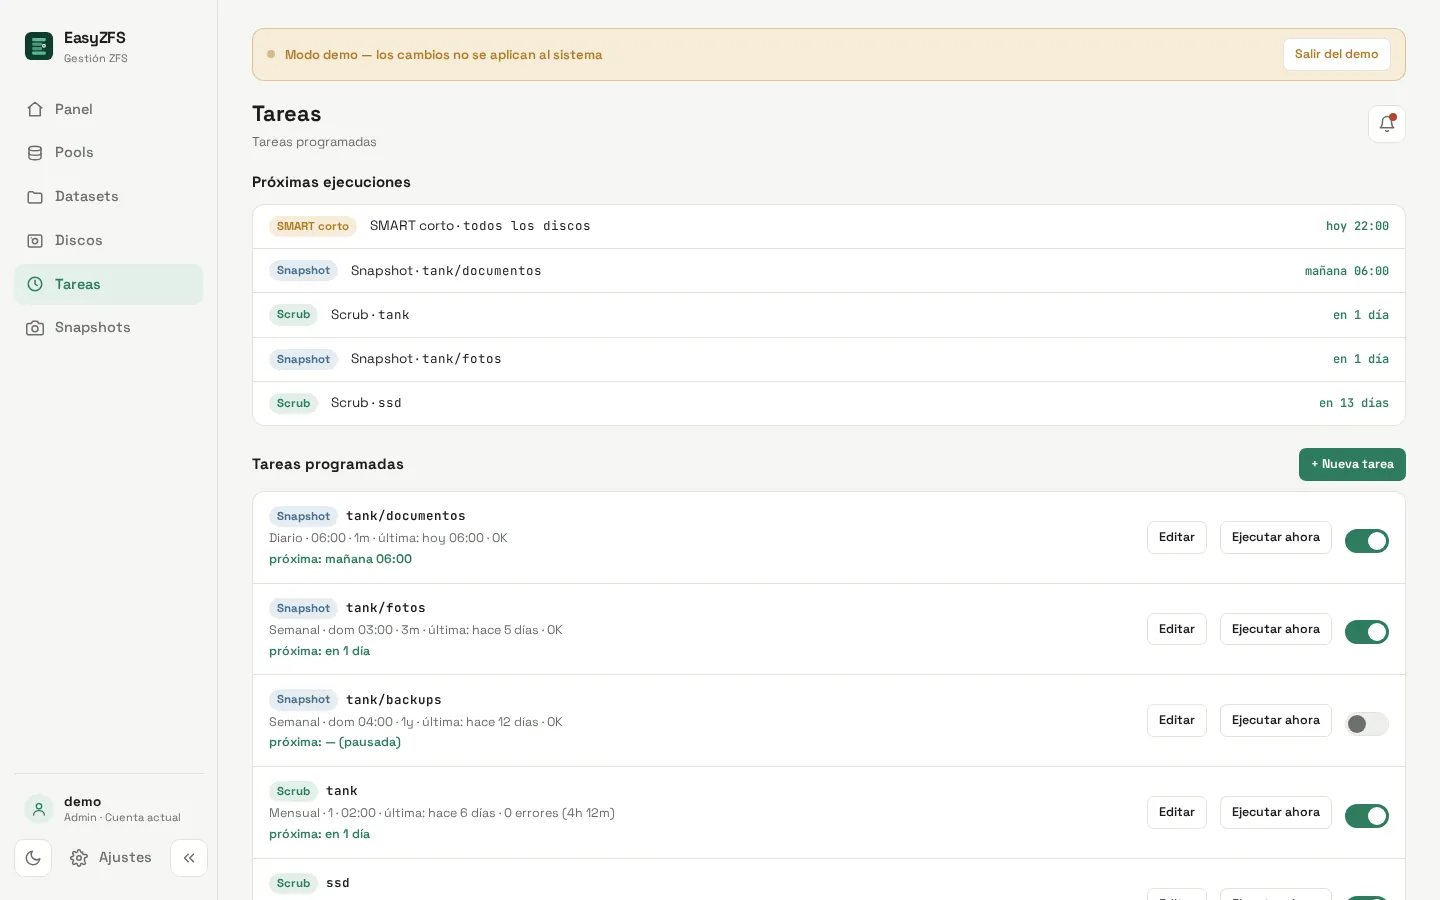1440x900 pixels.
Task: Toggle dark mode moon icon
Action: pyautogui.click(x=33, y=858)
